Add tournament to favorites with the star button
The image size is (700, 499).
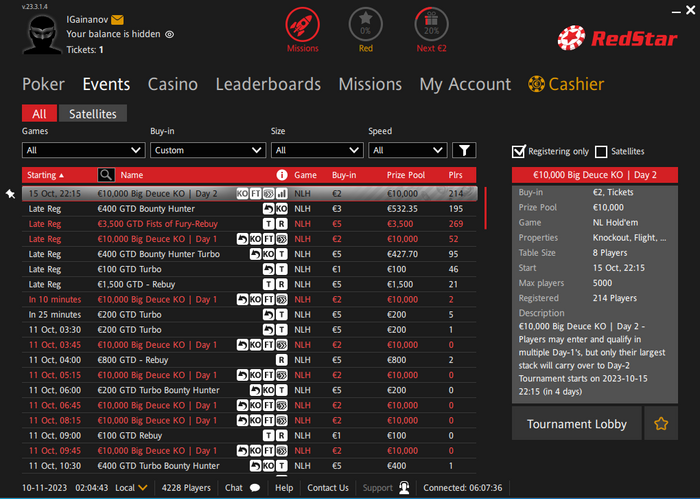coord(661,423)
